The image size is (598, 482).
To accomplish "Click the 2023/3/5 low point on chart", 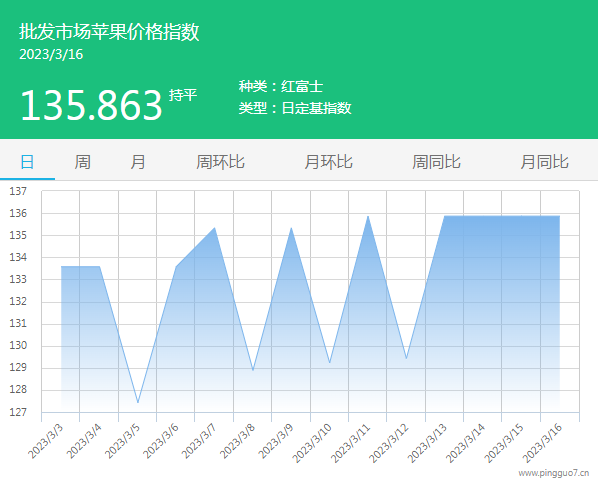I will click(x=138, y=402).
